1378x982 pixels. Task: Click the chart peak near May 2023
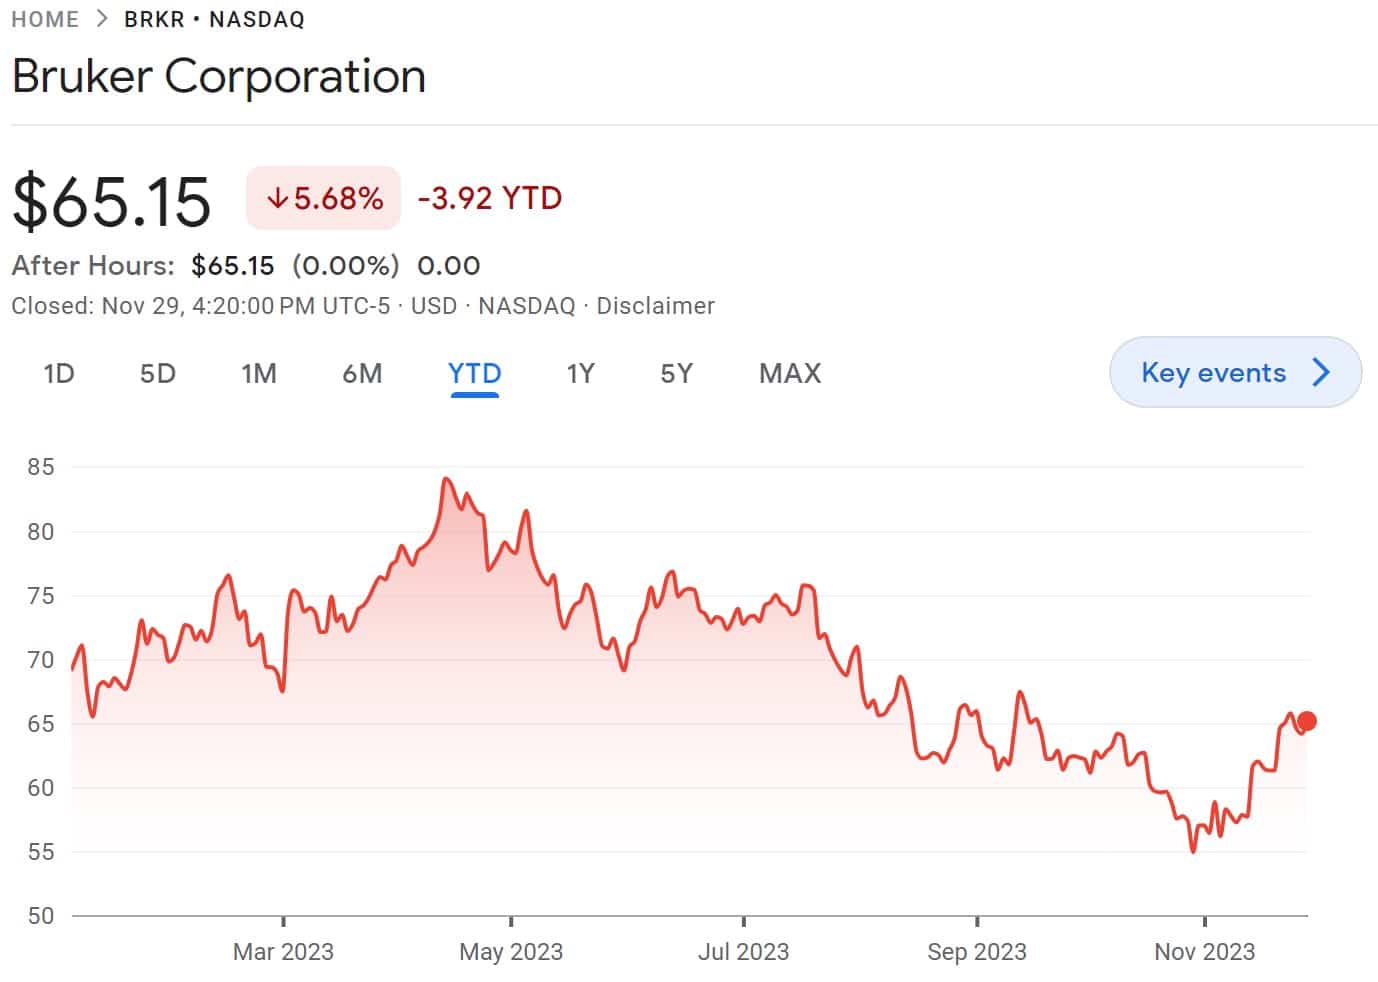[x=446, y=480]
